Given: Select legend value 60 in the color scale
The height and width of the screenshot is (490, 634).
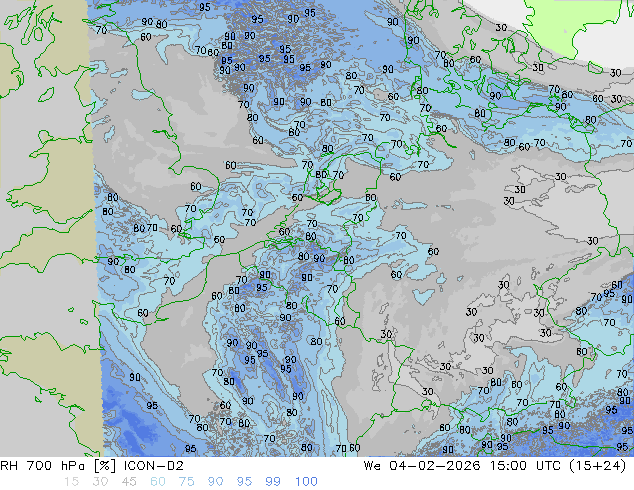Looking at the screenshot, I should coord(158,482).
